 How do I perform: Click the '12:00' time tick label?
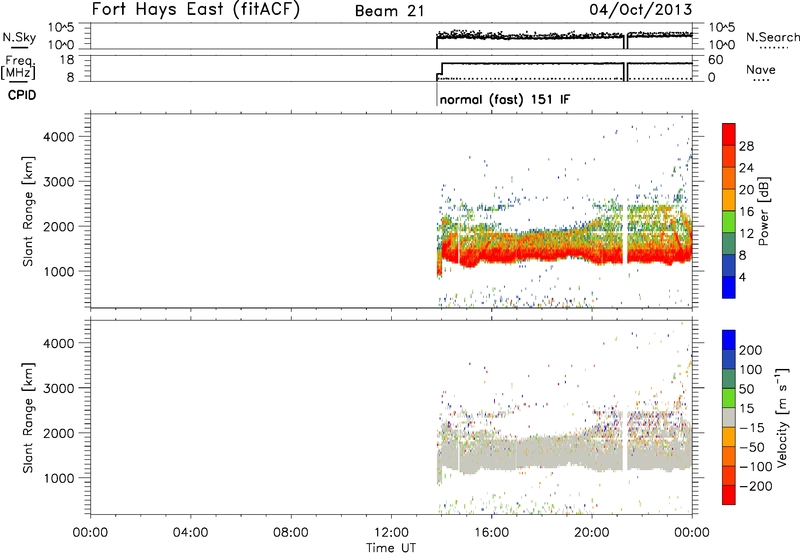coord(391,533)
